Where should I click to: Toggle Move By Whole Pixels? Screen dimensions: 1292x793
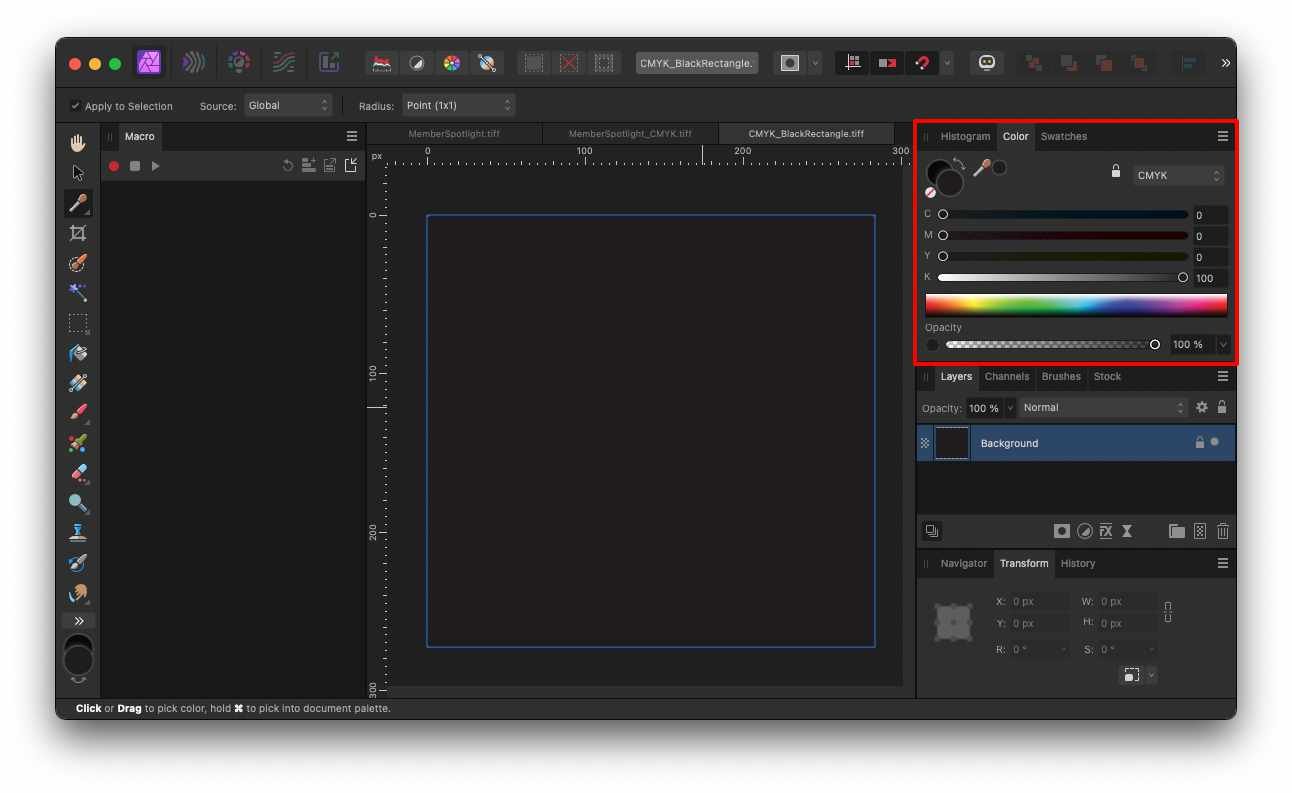tap(887, 63)
